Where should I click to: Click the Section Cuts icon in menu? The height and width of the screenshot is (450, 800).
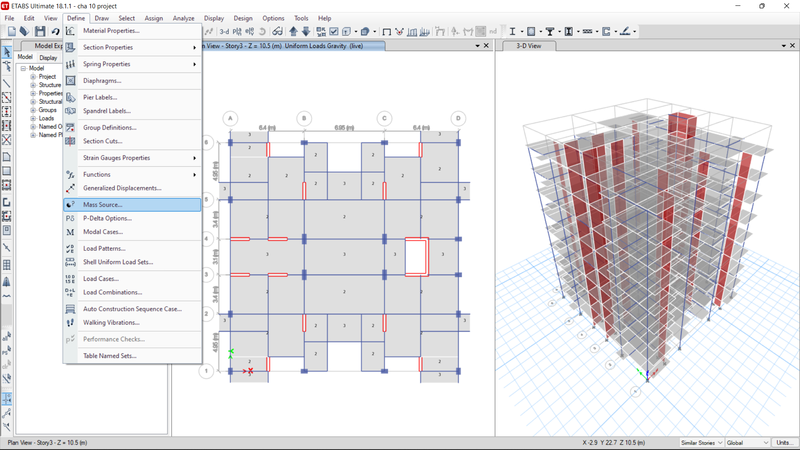(70, 141)
